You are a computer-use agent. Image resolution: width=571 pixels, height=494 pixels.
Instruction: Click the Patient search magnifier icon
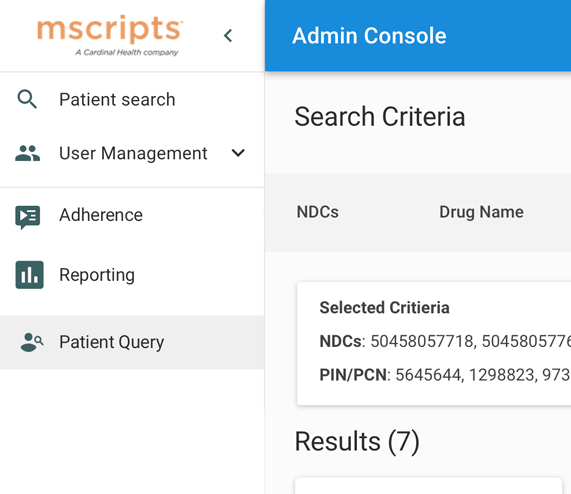(x=27, y=99)
